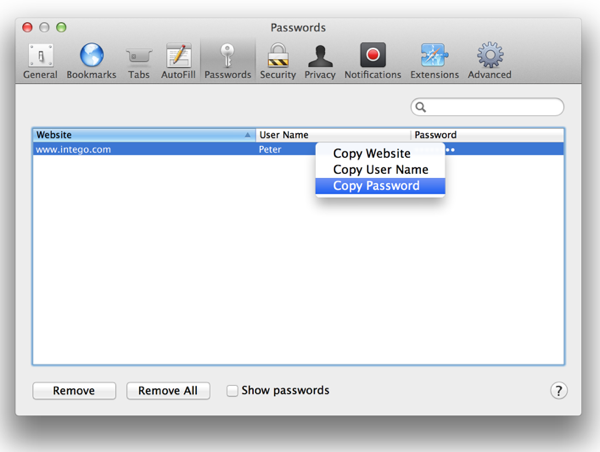Open the Security padlock pane
600x452 pixels.
tap(278, 61)
